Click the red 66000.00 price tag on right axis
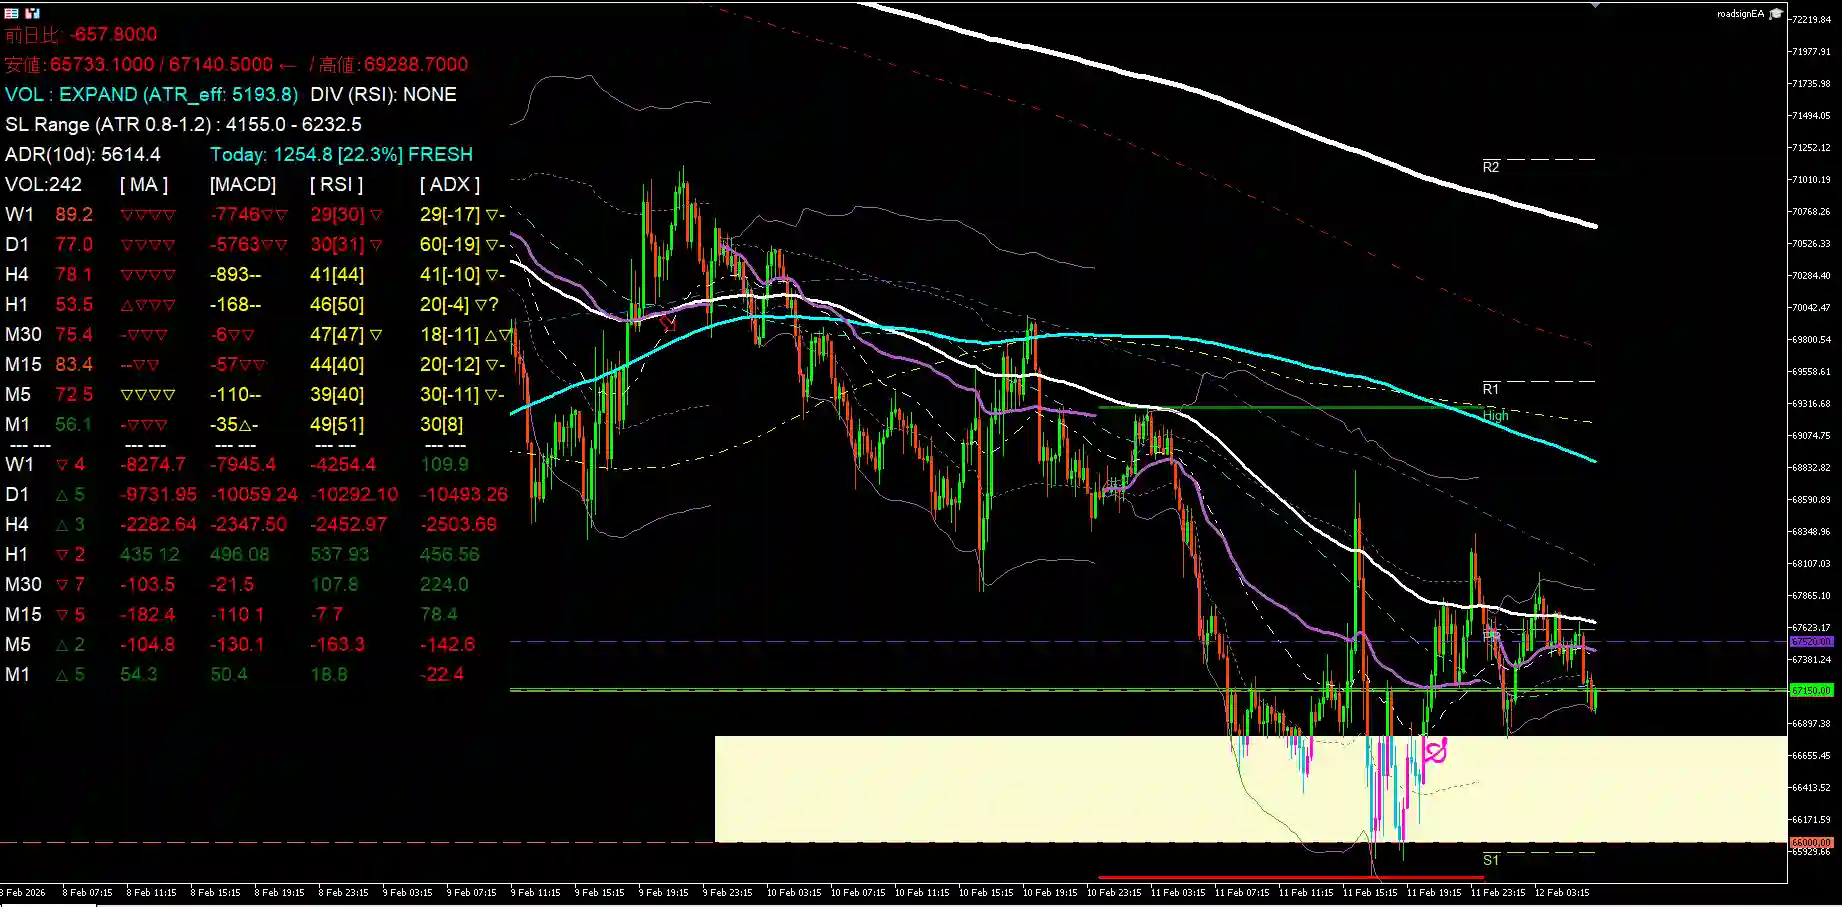 1811,841
